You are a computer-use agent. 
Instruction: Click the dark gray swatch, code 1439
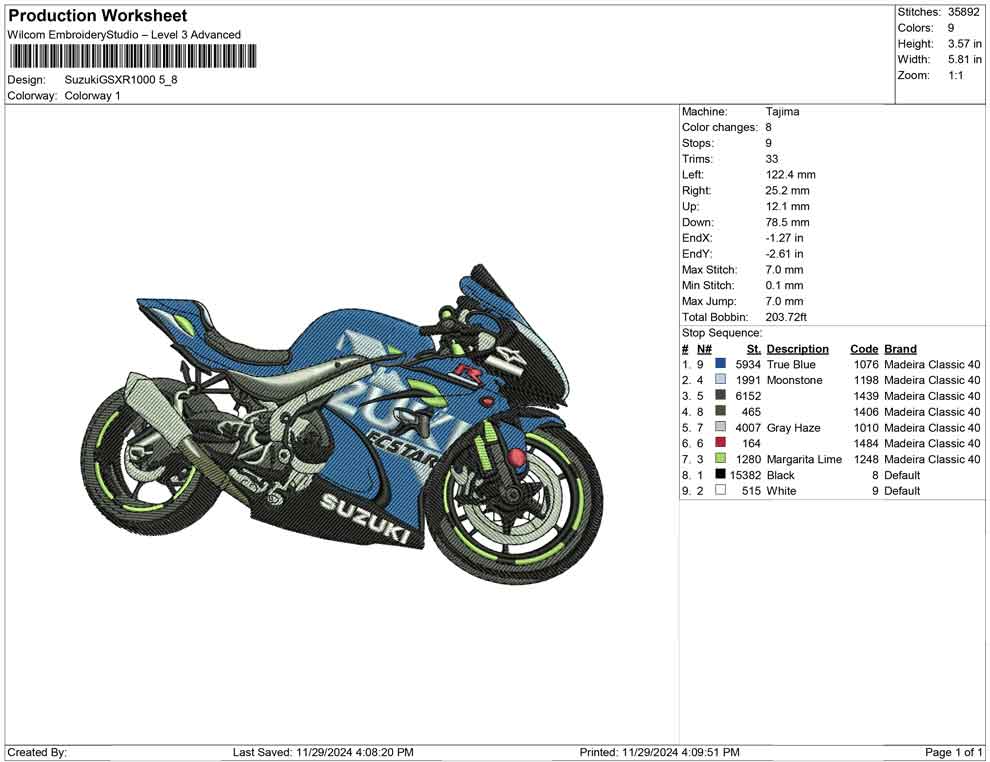point(720,395)
